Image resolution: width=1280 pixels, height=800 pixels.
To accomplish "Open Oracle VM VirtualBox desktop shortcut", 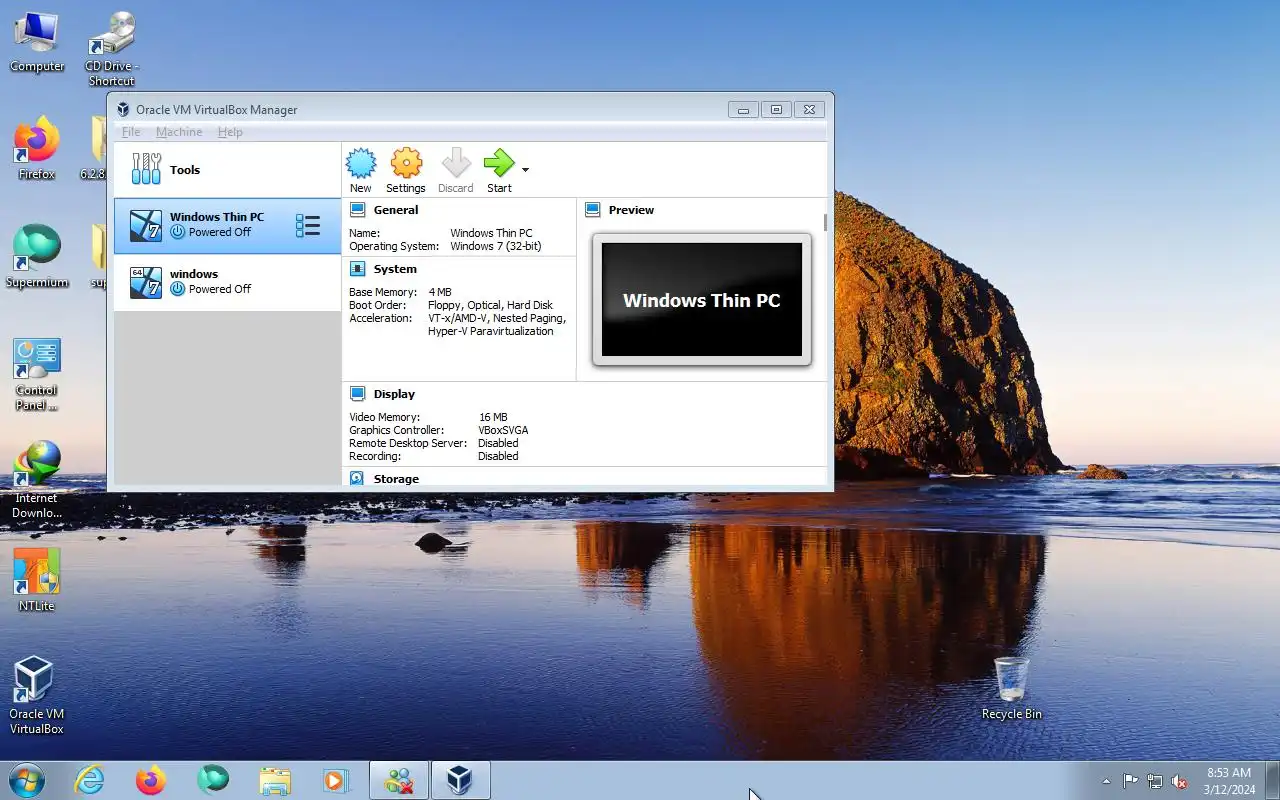I will tap(37, 695).
